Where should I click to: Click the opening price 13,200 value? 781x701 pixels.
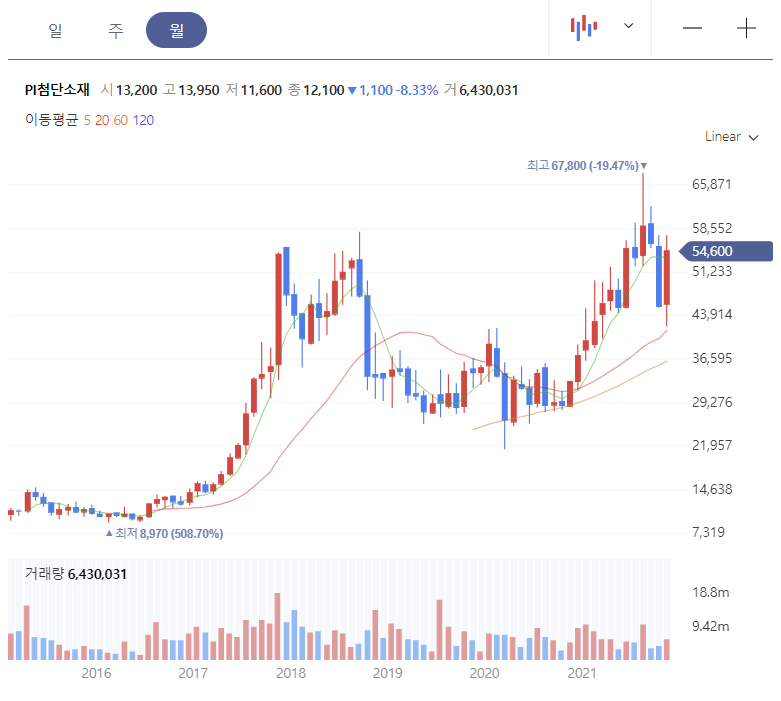(136, 90)
